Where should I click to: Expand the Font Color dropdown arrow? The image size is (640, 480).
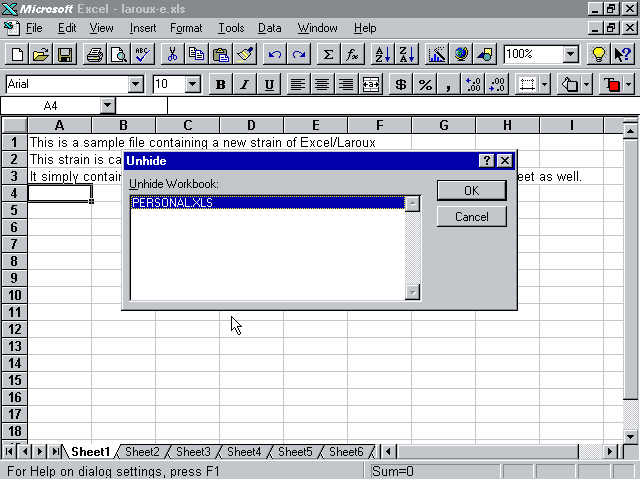(628, 84)
